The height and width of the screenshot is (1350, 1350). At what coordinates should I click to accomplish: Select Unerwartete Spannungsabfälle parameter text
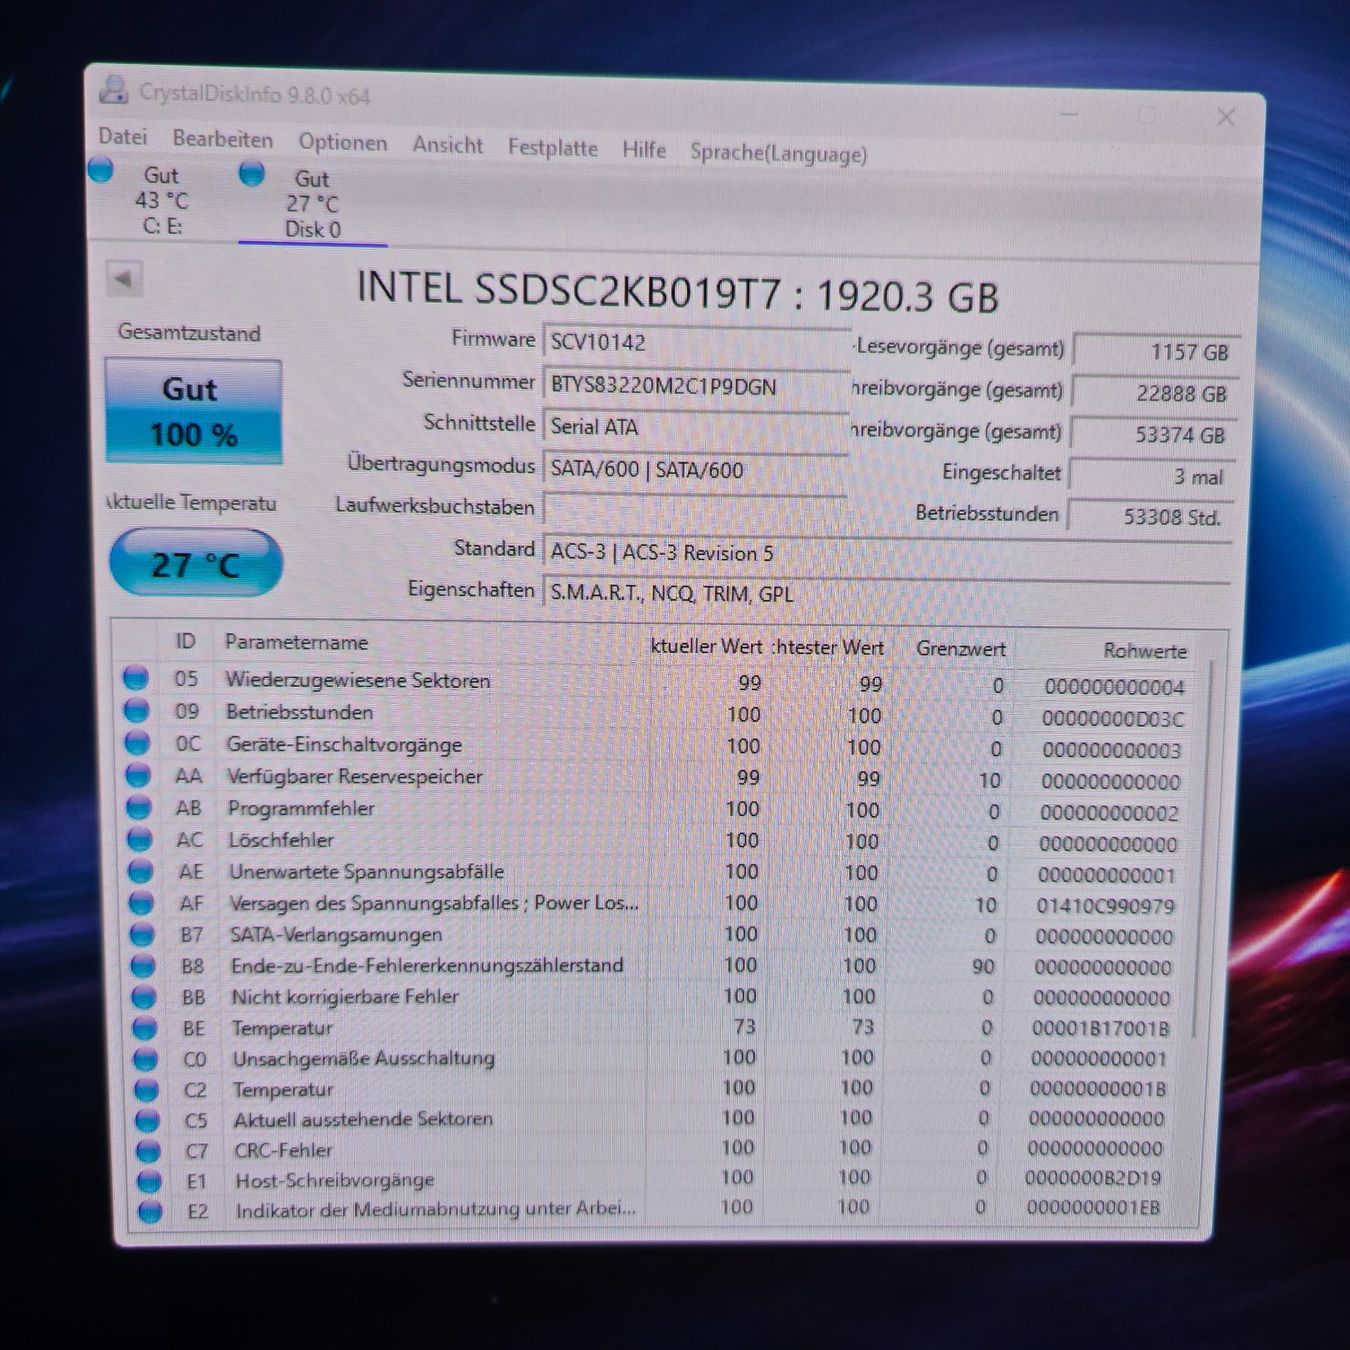366,871
